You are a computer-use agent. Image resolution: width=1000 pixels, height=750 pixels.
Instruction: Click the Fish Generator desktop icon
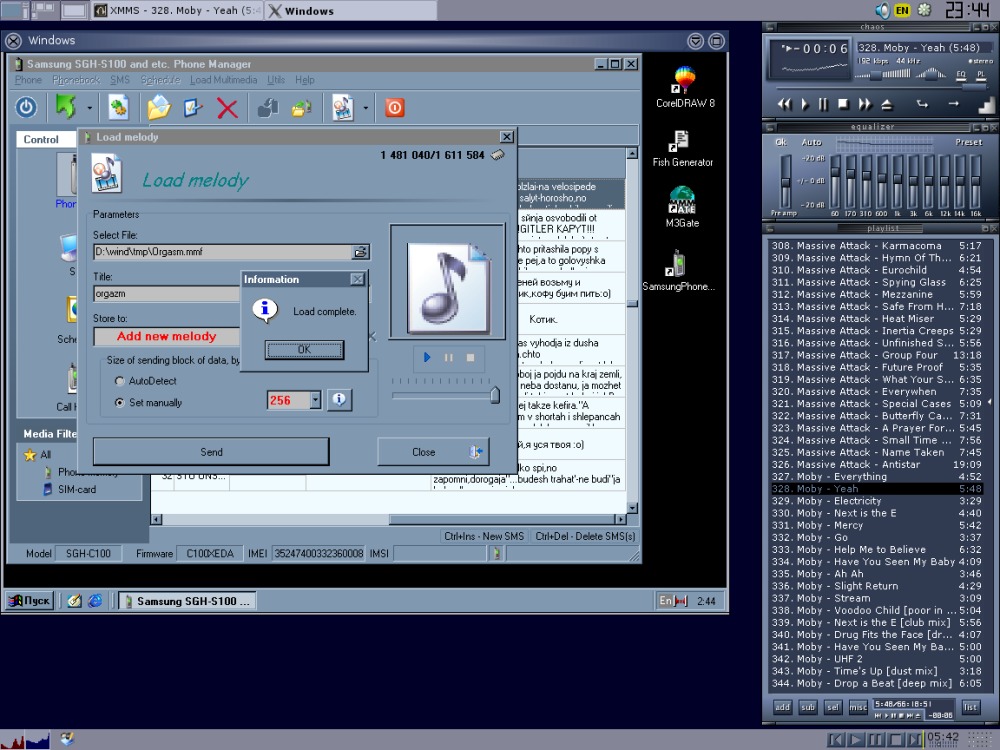(682, 148)
